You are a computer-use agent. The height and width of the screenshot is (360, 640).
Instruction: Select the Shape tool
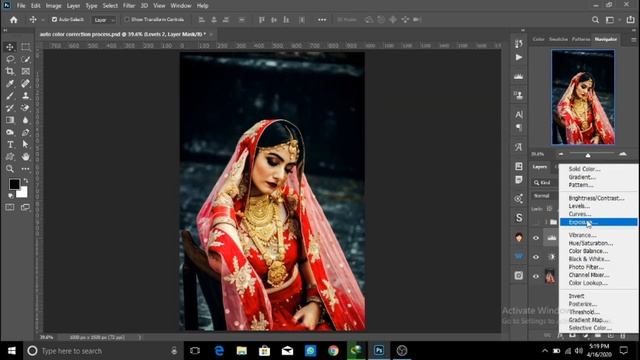pos(10,157)
